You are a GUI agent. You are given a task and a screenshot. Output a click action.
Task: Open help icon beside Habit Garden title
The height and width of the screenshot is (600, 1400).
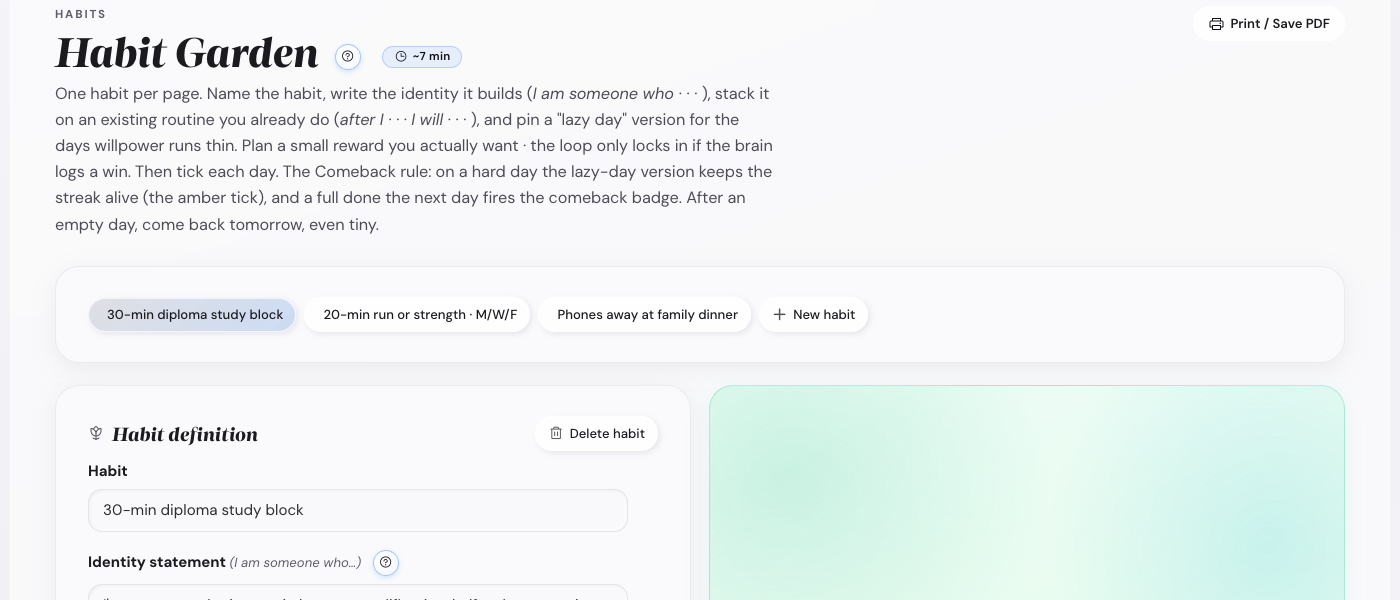click(x=348, y=56)
